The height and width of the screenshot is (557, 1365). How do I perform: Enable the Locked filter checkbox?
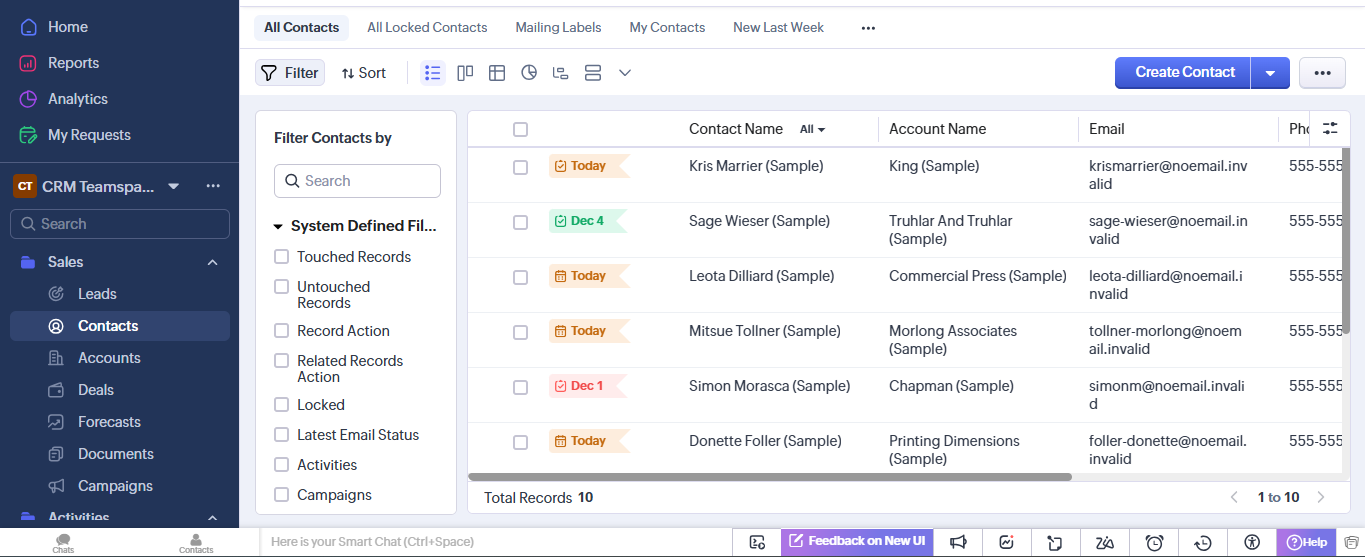click(282, 405)
